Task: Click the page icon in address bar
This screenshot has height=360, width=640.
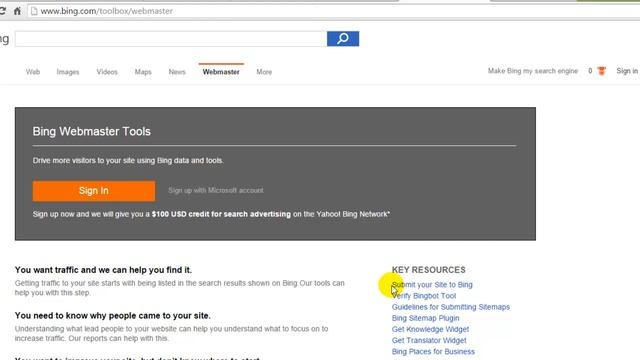Action: tap(34, 11)
